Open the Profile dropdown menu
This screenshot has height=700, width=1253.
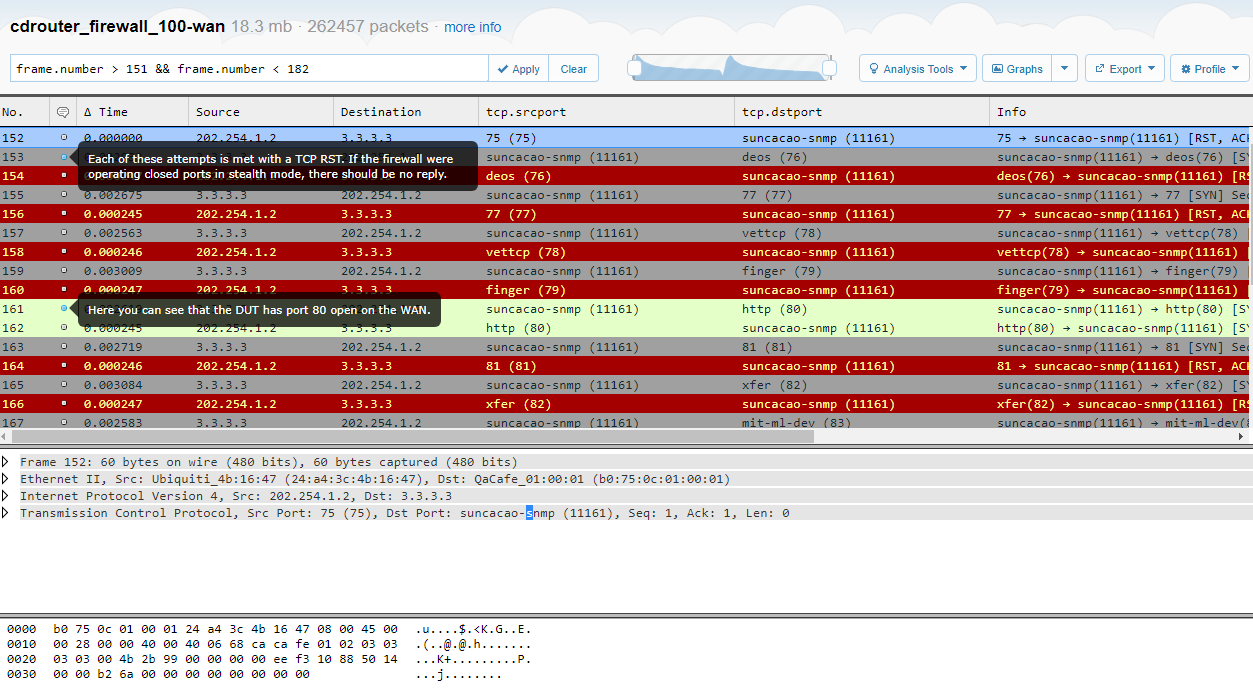(x=1209, y=69)
